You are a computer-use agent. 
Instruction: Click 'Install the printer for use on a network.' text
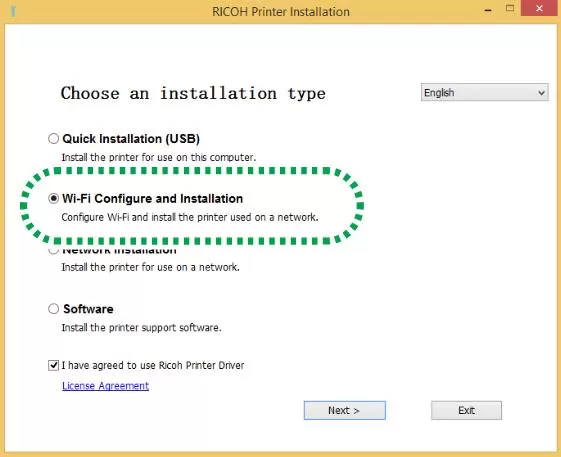coord(151,267)
